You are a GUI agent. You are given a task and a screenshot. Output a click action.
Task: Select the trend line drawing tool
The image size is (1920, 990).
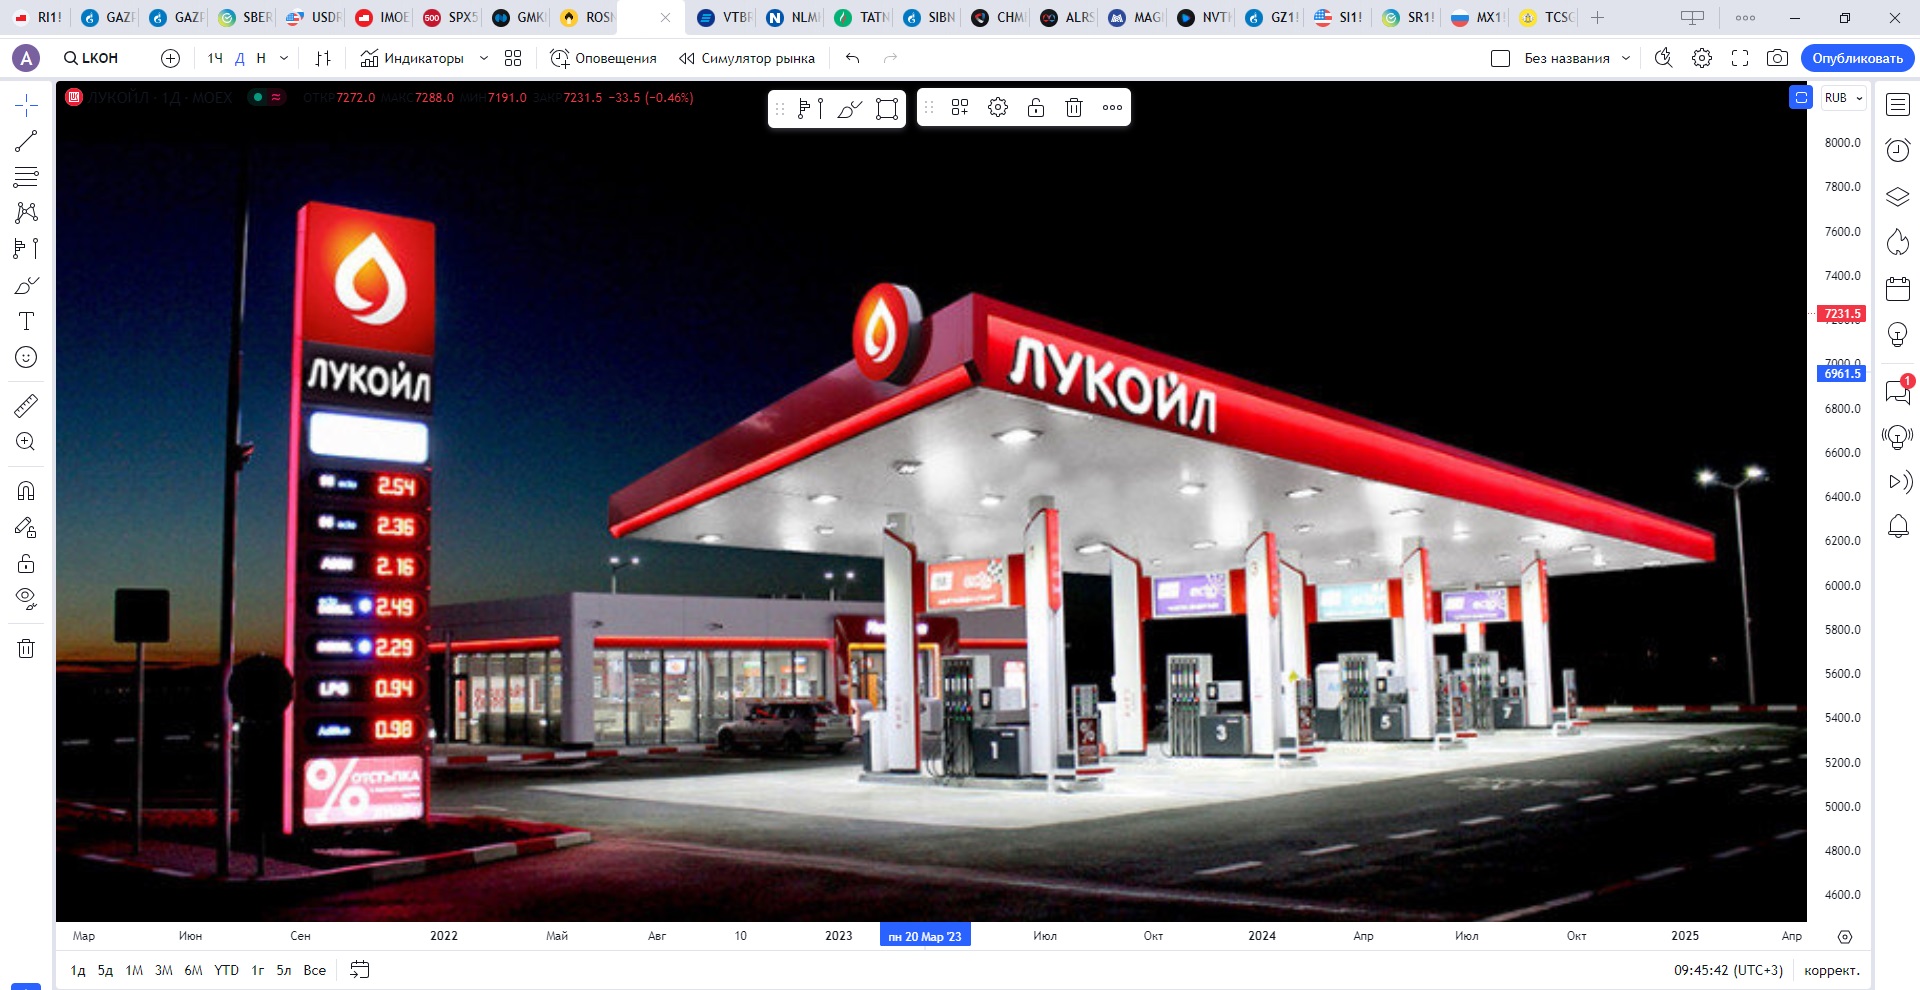[26, 141]
